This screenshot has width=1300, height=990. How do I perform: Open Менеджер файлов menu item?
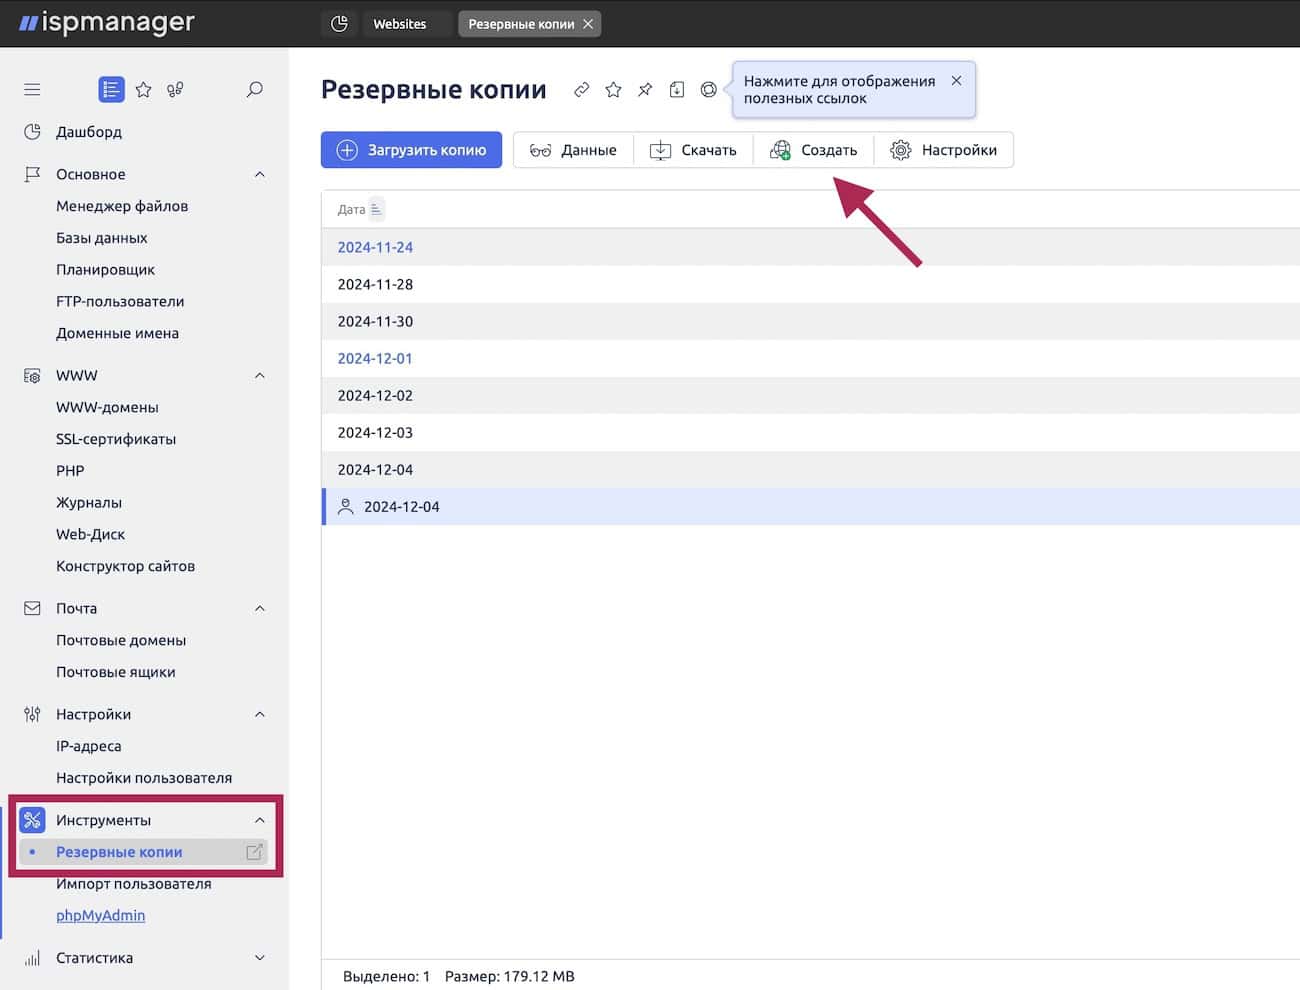(x=122, y=206)
